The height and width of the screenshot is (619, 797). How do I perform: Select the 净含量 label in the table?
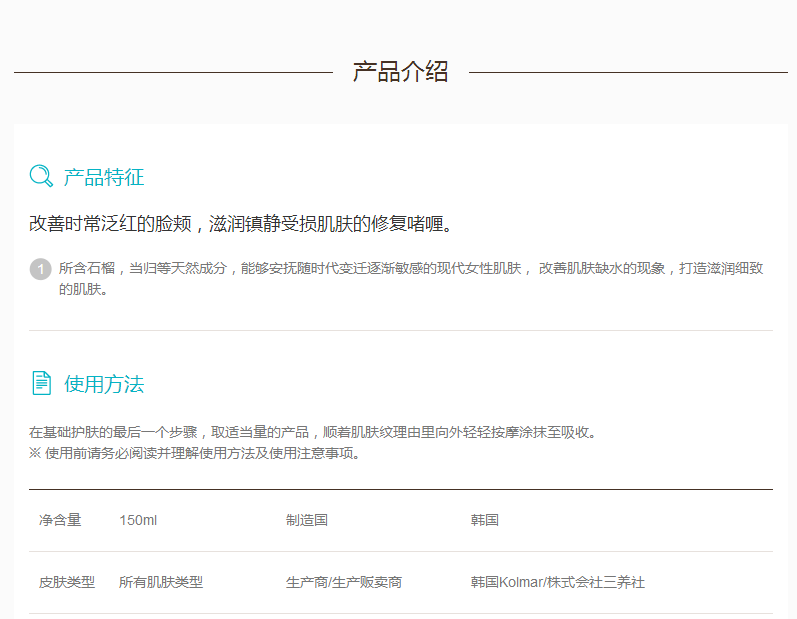60,520
